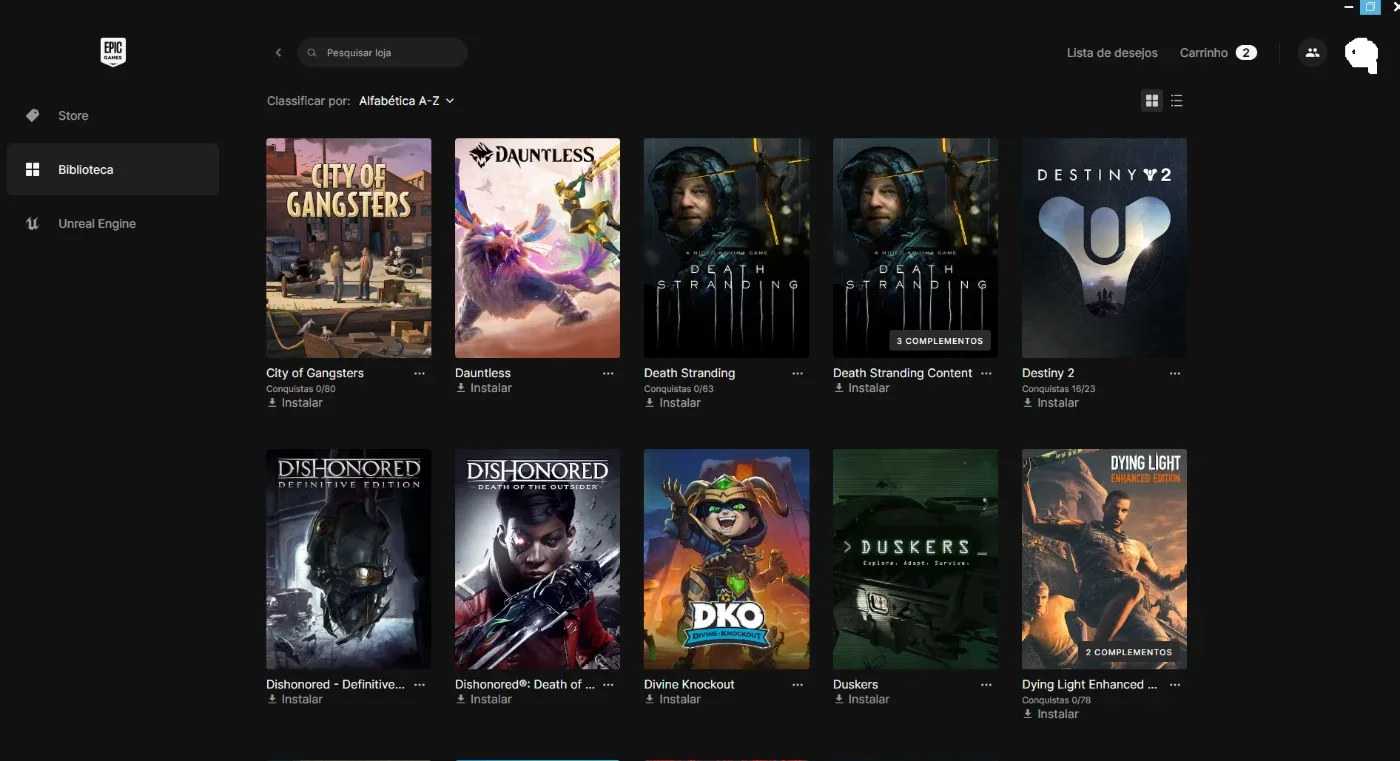Open Dauntless more options menu
This screenshot has height=761, width=1400.
(x=608, y=373)
